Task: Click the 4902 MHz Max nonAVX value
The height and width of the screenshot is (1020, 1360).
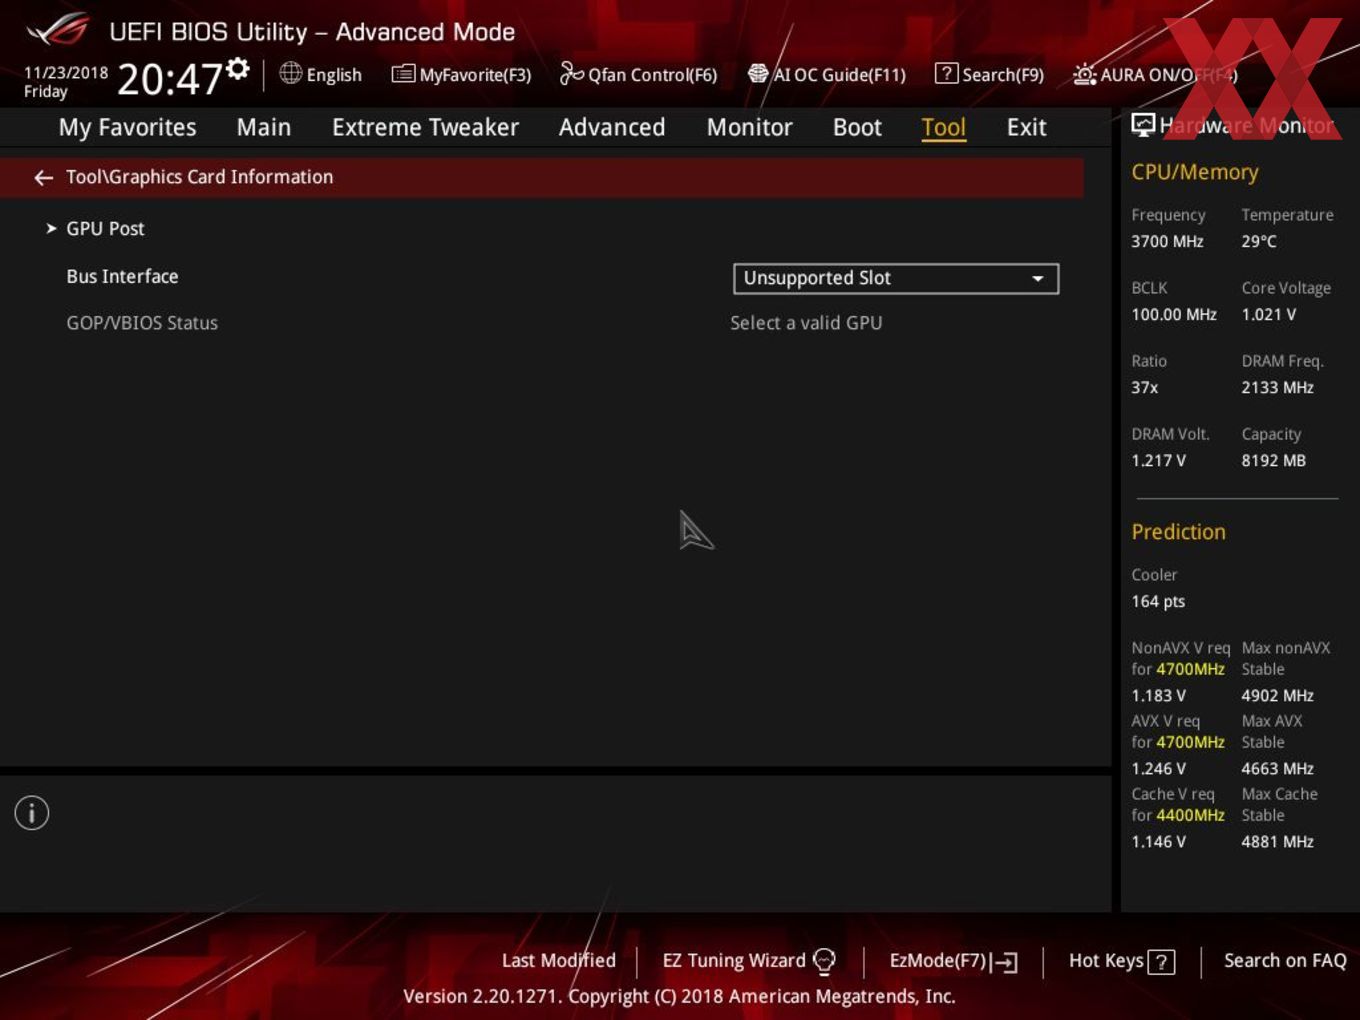Action: pos(1277,695)
